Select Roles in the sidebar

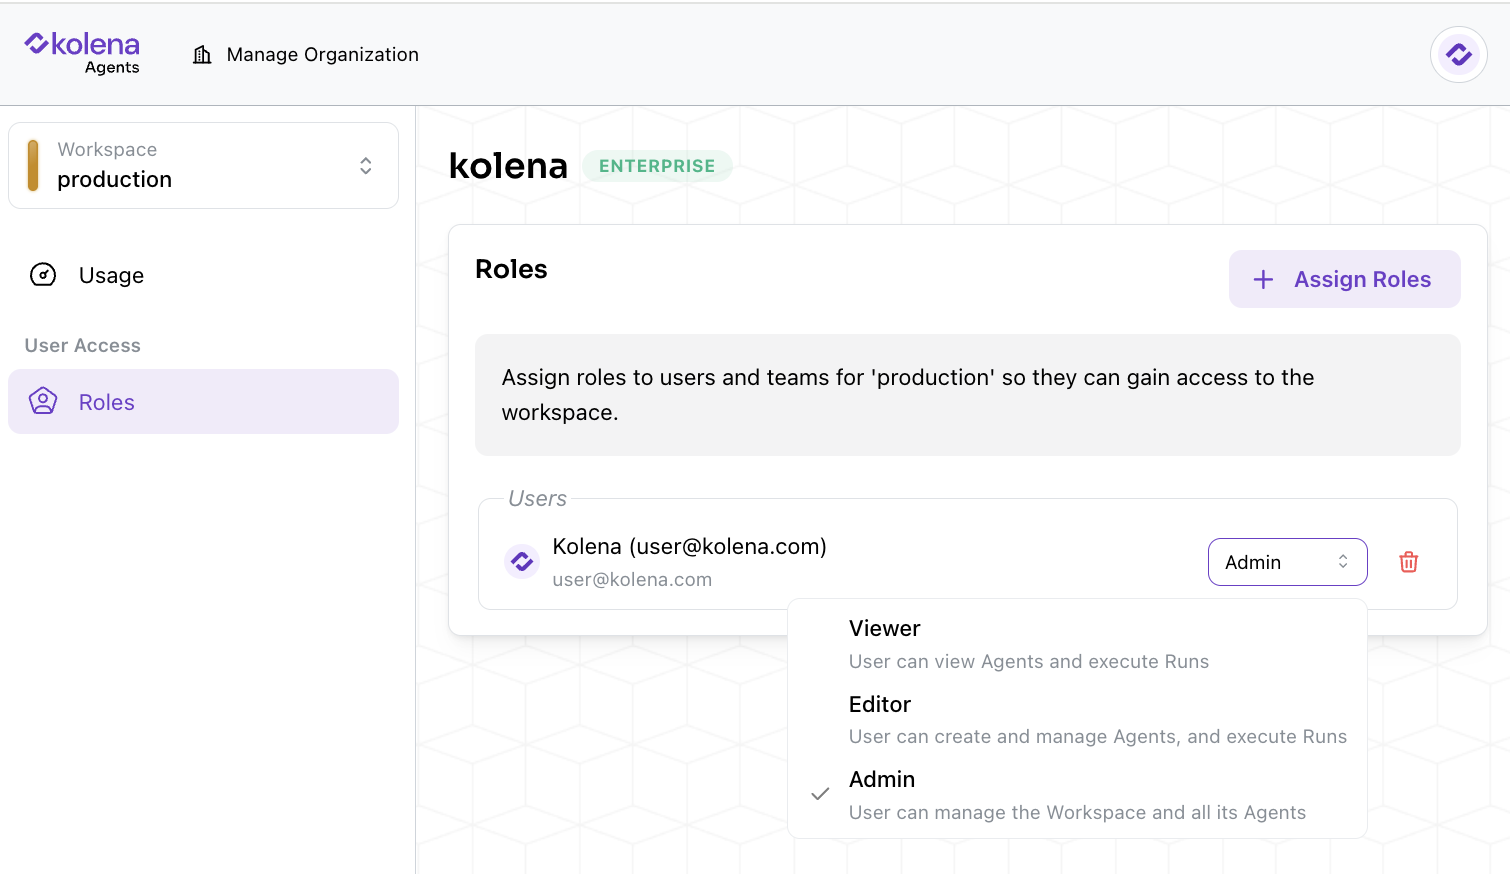(203, 401)
